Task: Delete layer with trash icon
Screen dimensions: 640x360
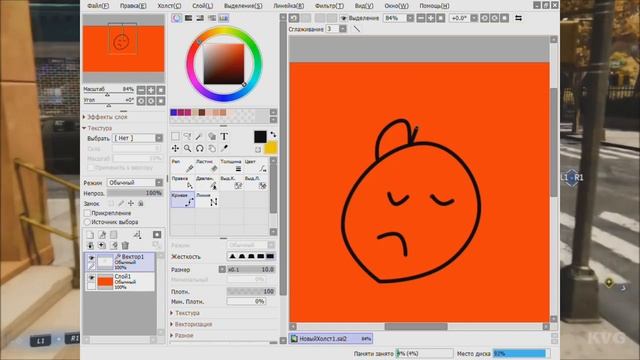Action: tap(125, 245)
